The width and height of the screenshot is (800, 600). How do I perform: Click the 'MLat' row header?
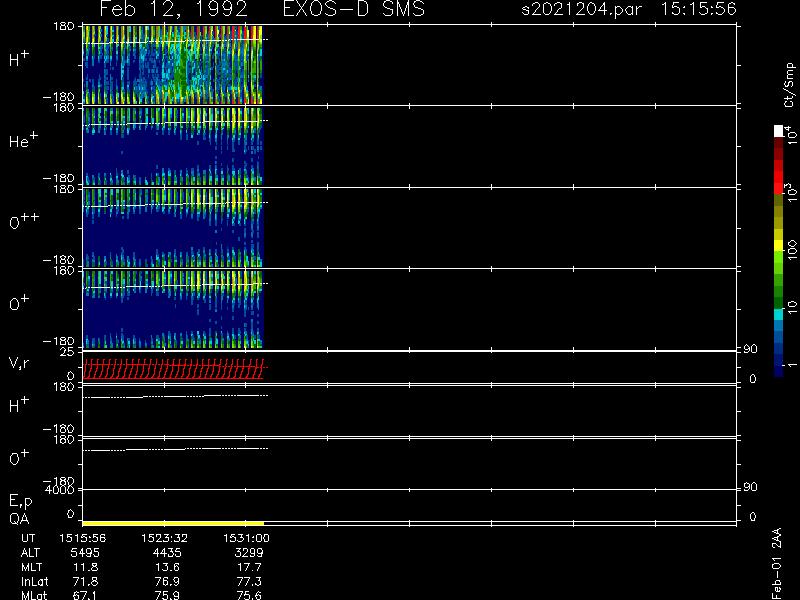pos(34,595)
